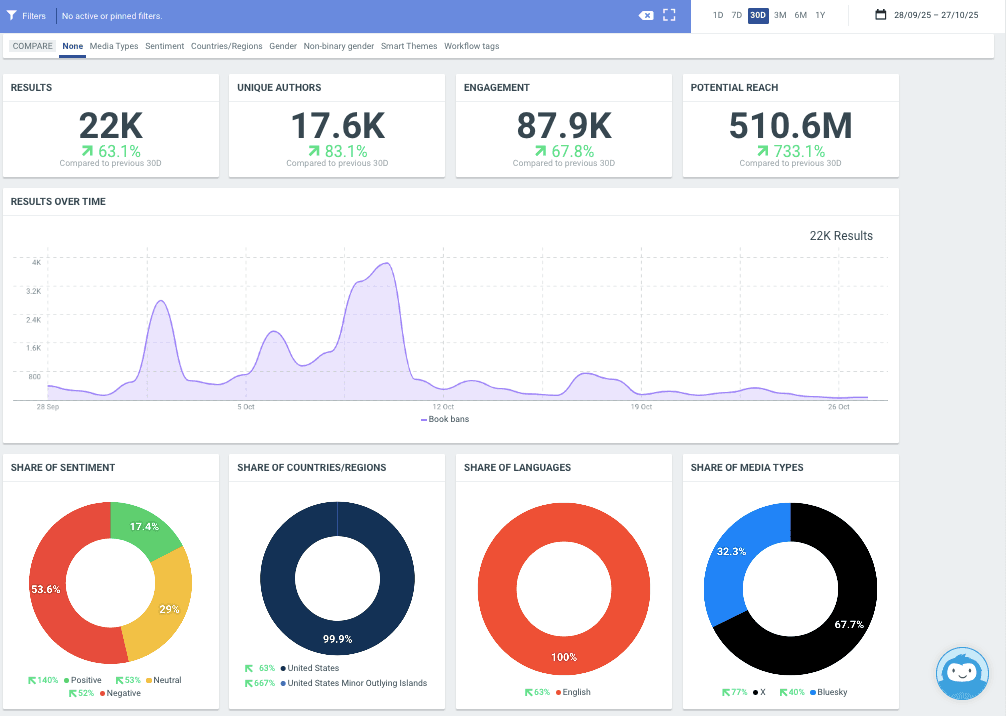Click the Potential Reach trend arrow
The height and width of the screenshot is (716, 1006).
762,152
